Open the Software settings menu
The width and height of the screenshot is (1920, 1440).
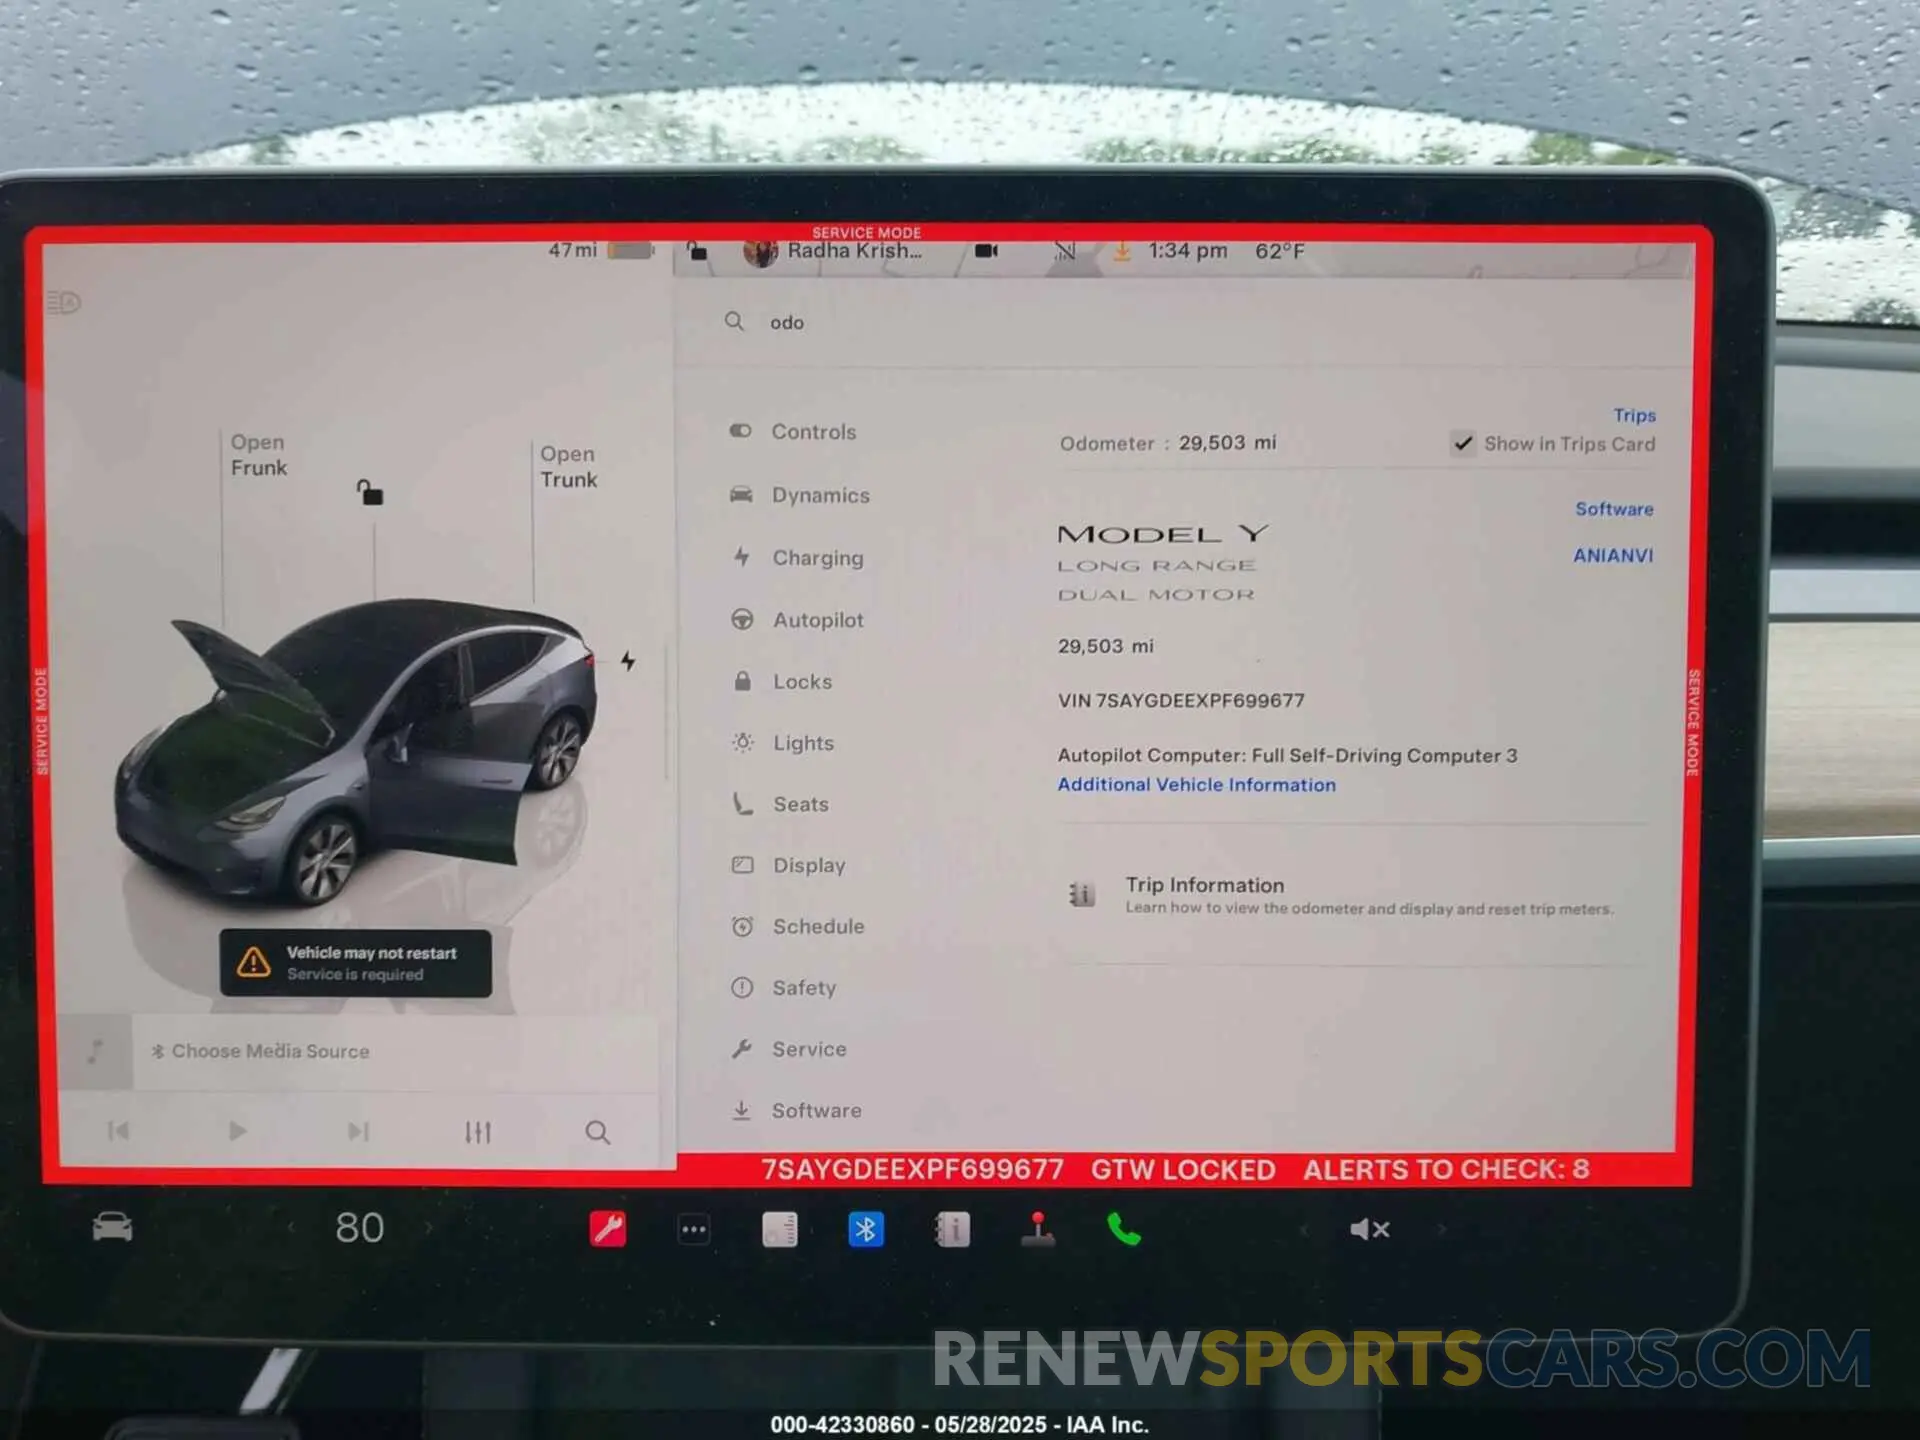click(796, 1111)
